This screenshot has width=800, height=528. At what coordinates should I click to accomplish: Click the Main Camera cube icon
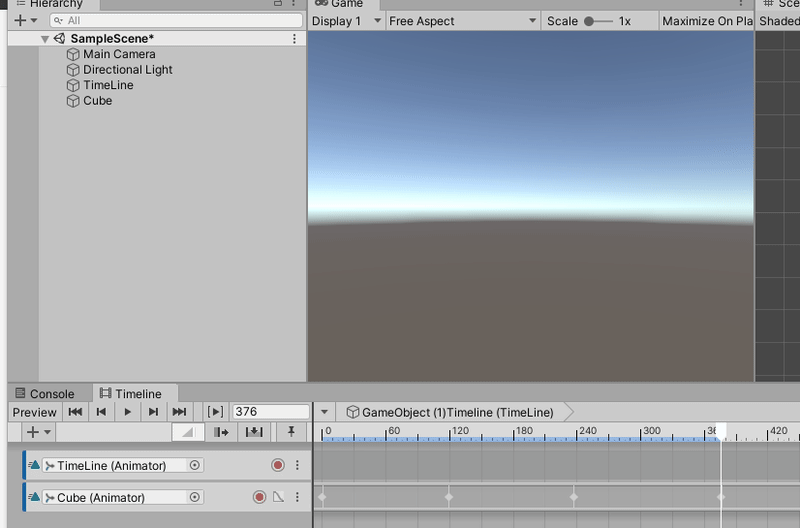tap(73, 54)
